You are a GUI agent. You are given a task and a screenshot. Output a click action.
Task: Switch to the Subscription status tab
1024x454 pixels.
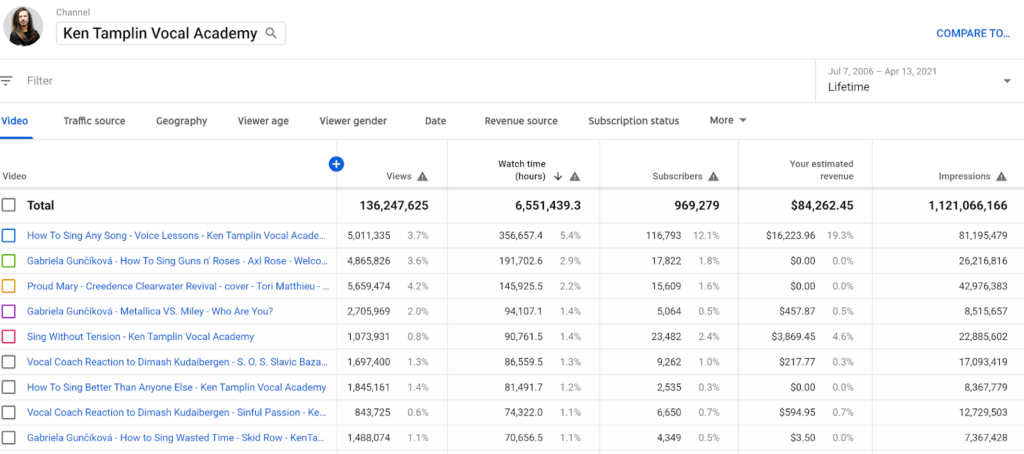(633, 121)
